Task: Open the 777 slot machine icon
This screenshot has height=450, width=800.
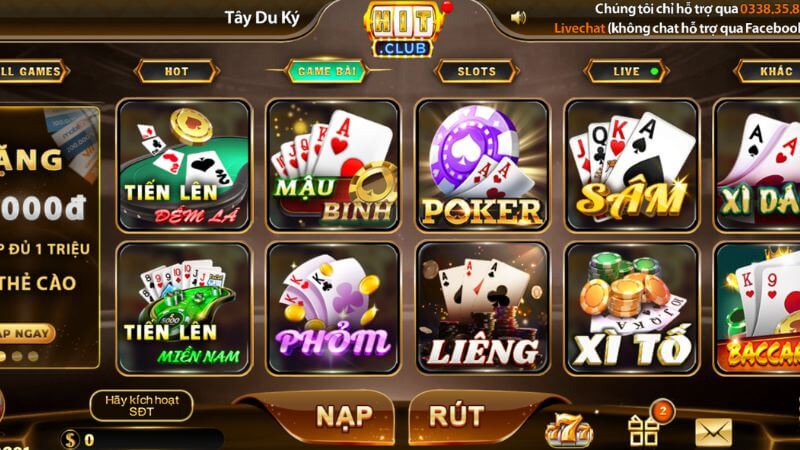Action: point(569,430)
